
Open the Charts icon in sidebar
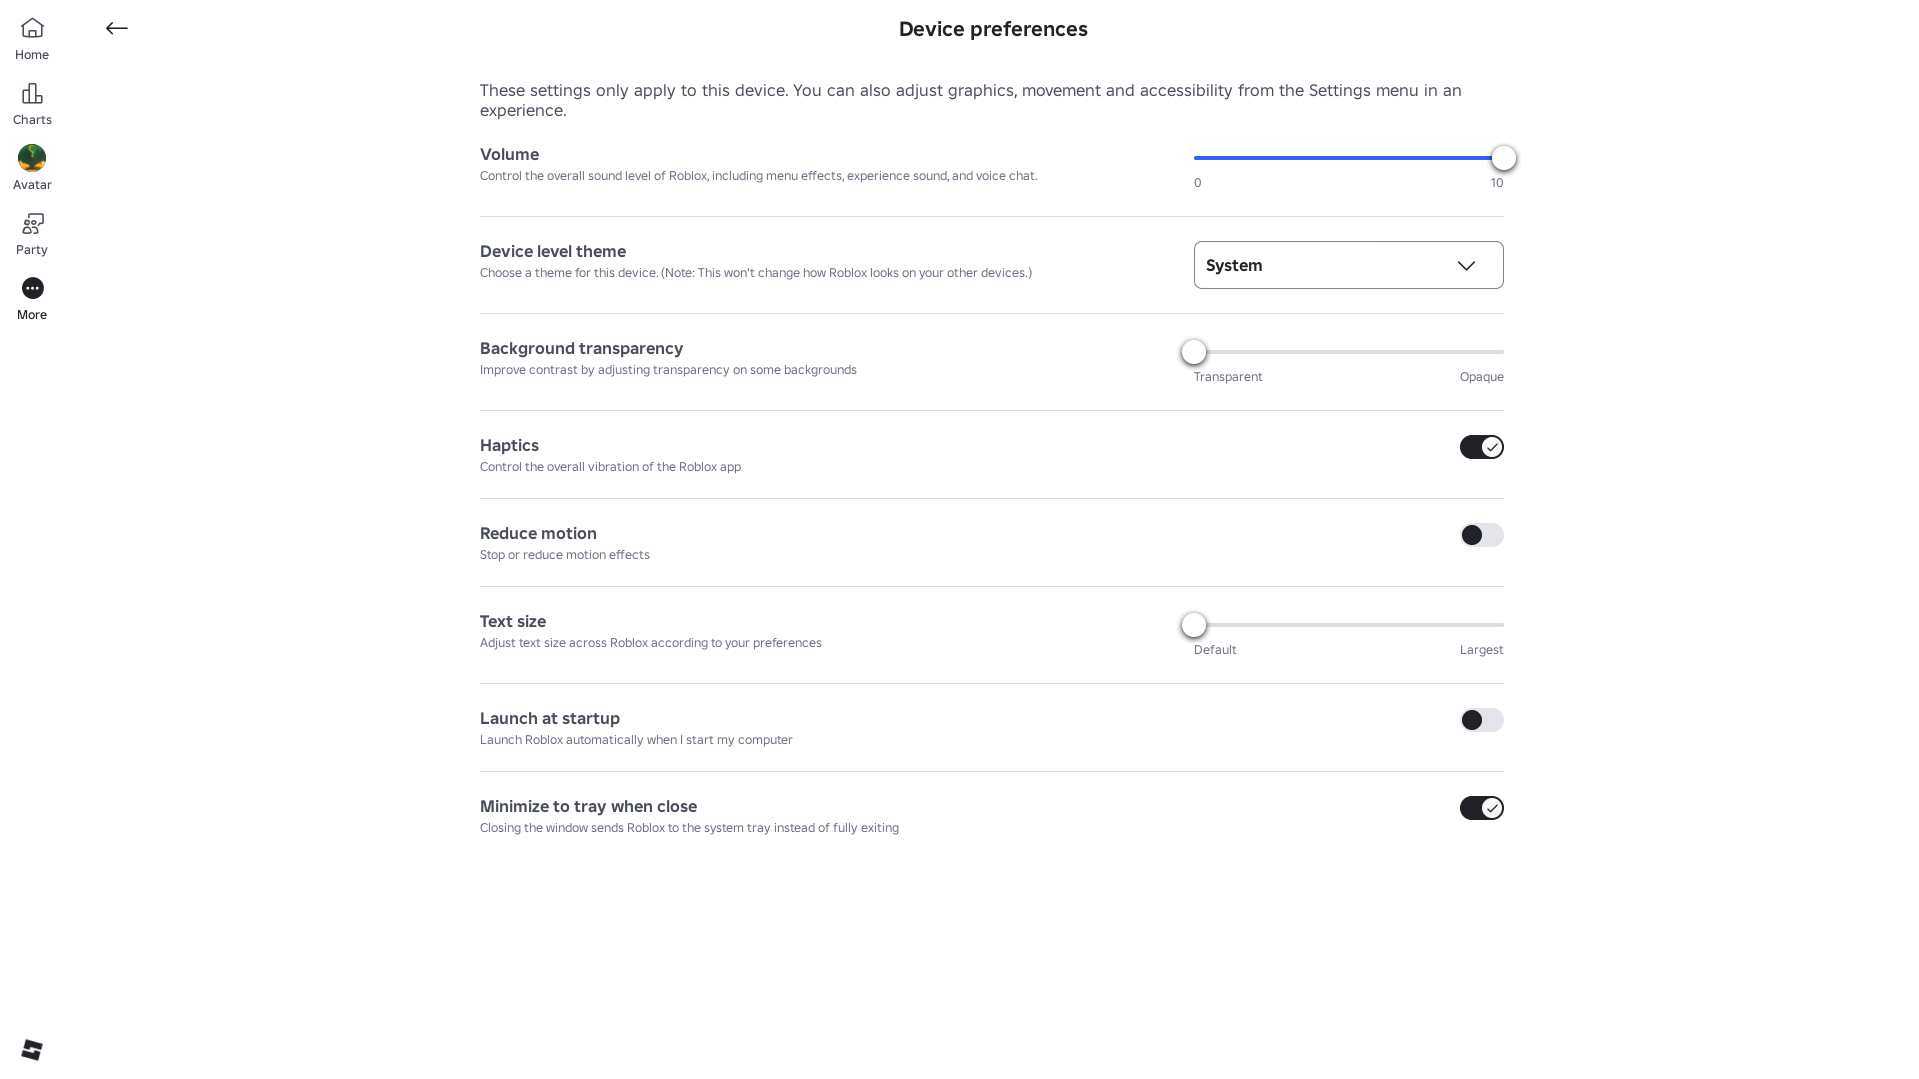click(32, 93)
